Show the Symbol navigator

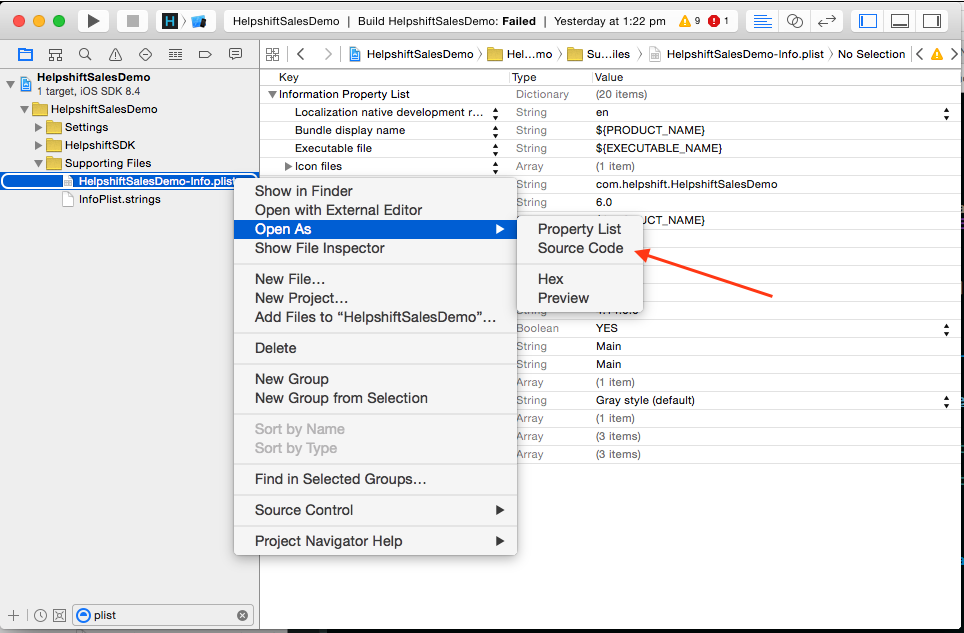coord(55,54)
